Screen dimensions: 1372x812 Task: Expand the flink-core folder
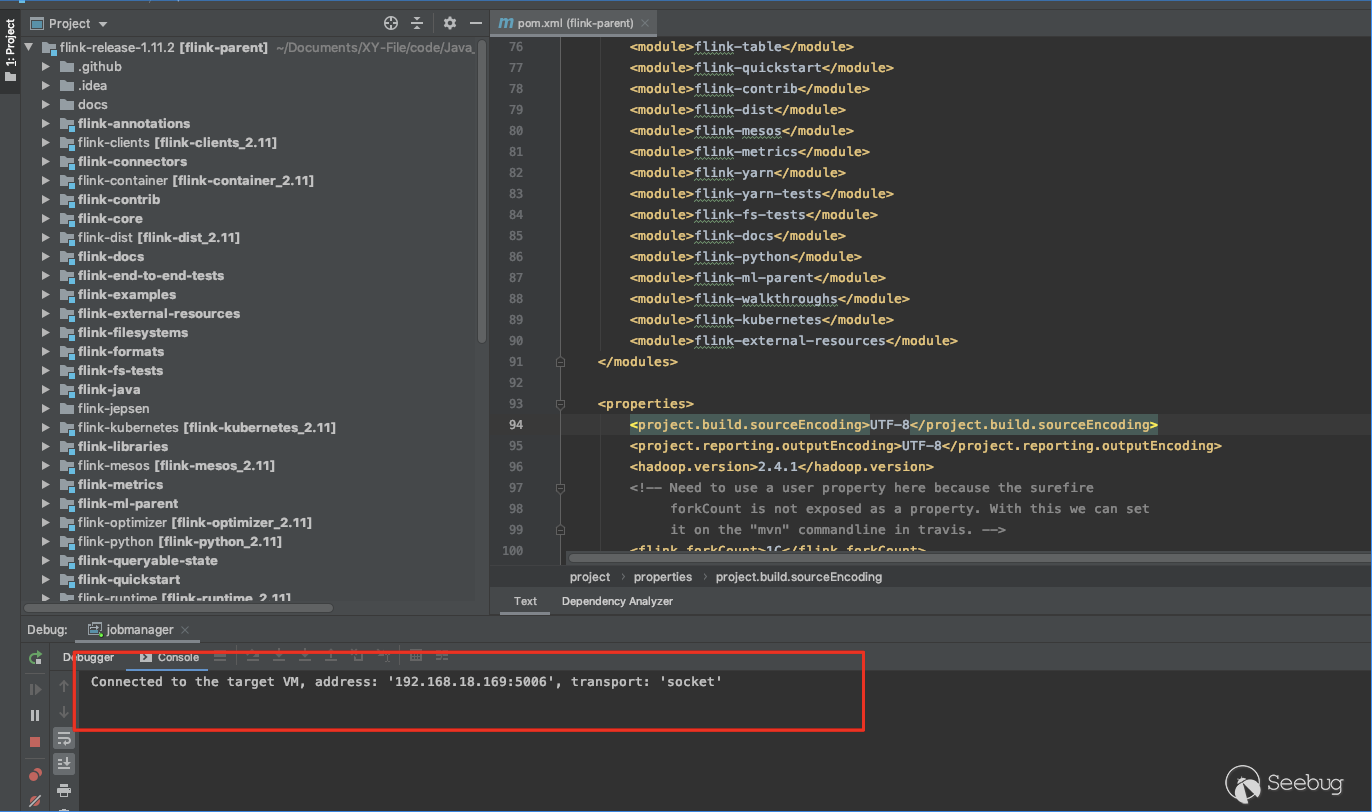[46, 218]
